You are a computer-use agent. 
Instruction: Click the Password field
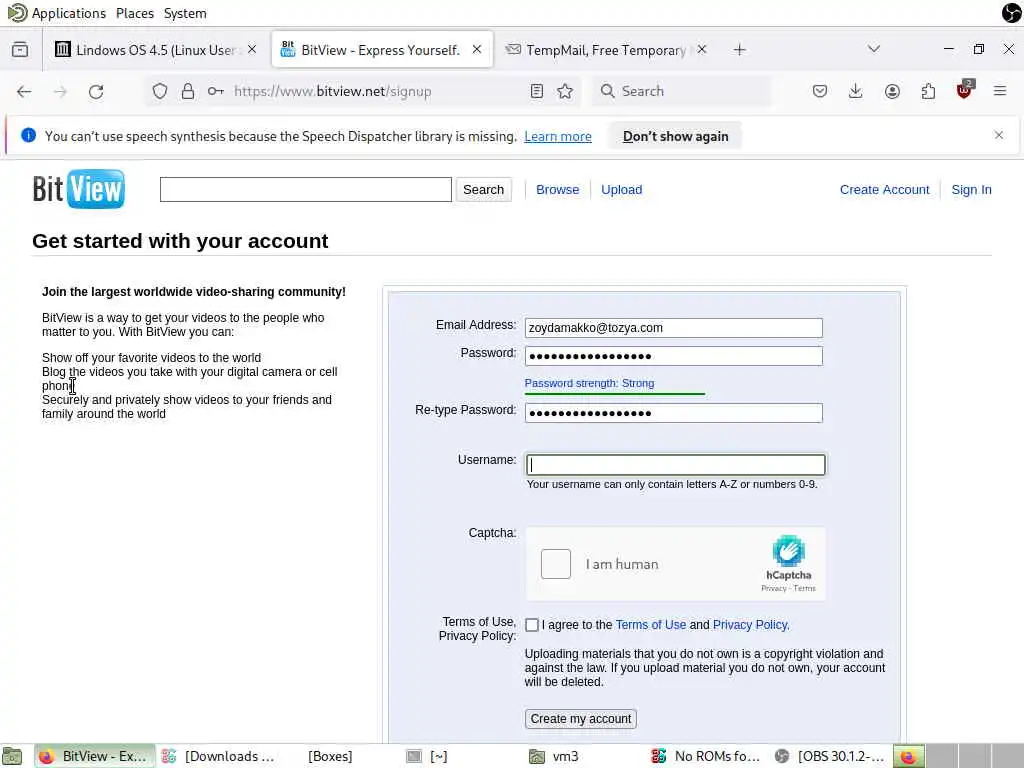click(673, 356)
